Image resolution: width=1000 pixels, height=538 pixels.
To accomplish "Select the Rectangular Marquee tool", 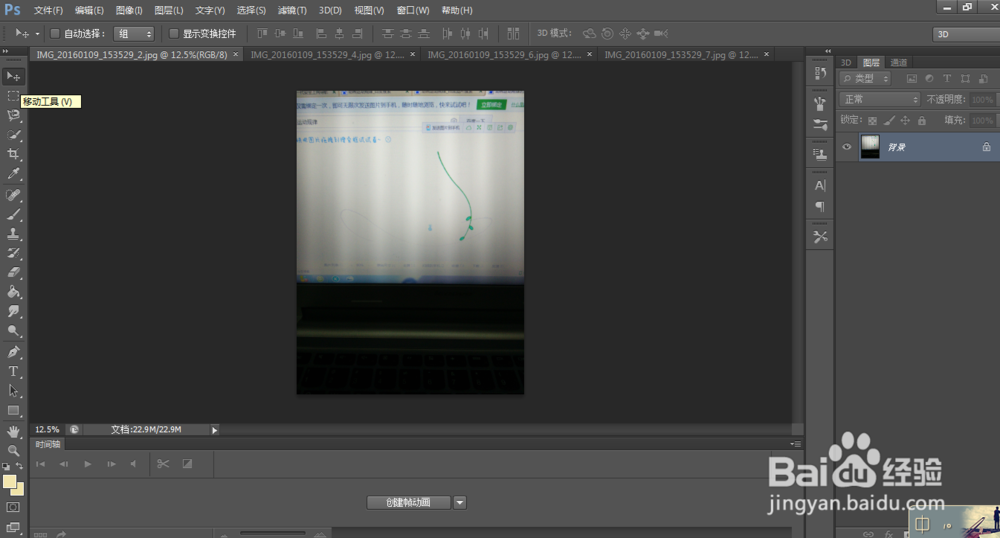I will (13, 96).
